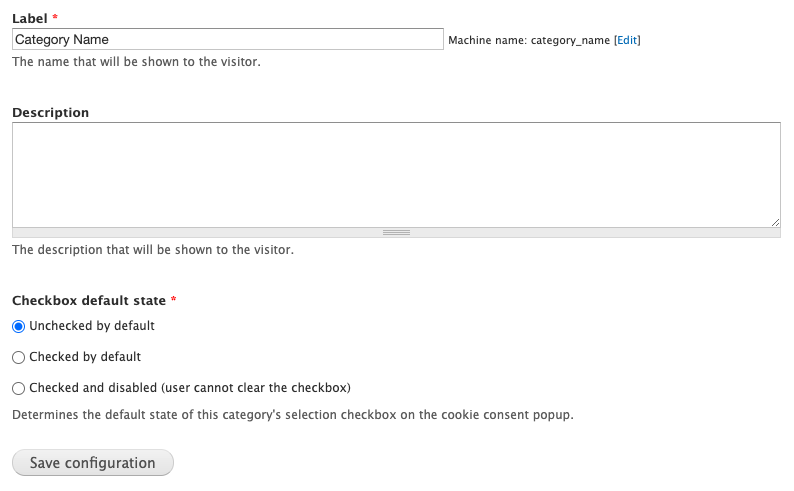
Task: Click the Checkbox default state heading
Action: 89,301
